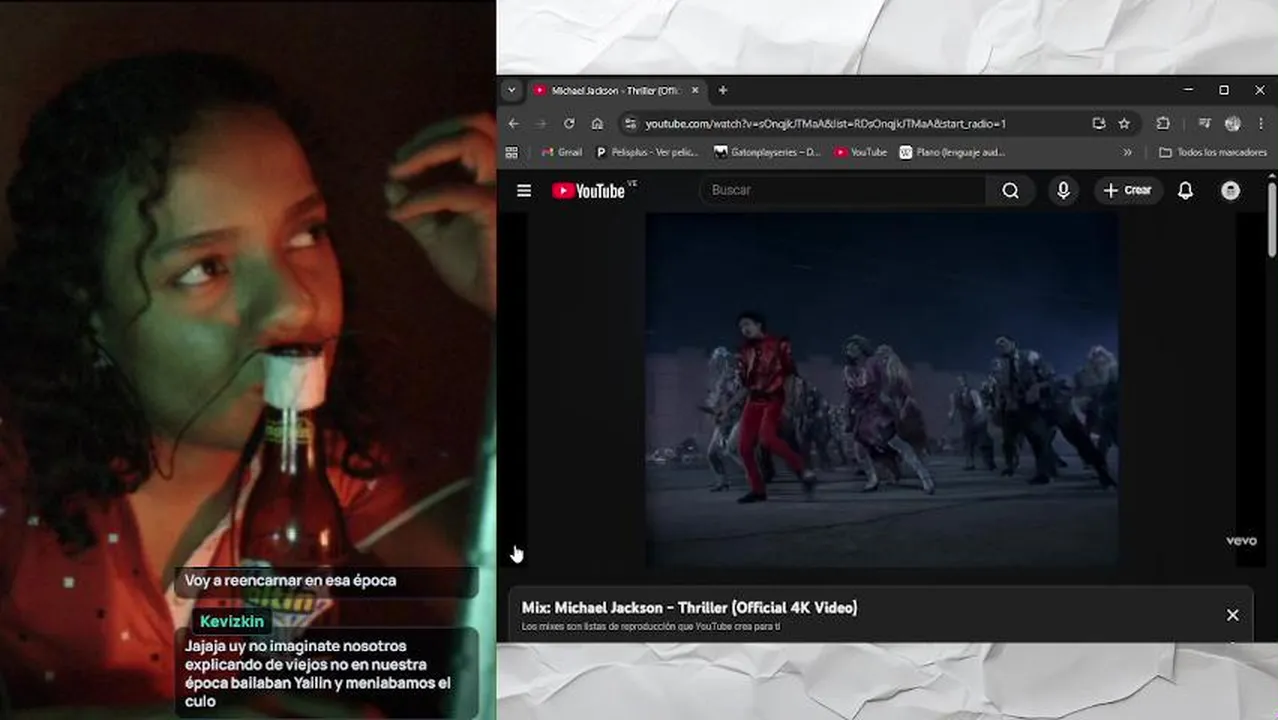Close the Michael Jackson Thriller tab

[x=695, y=90]
